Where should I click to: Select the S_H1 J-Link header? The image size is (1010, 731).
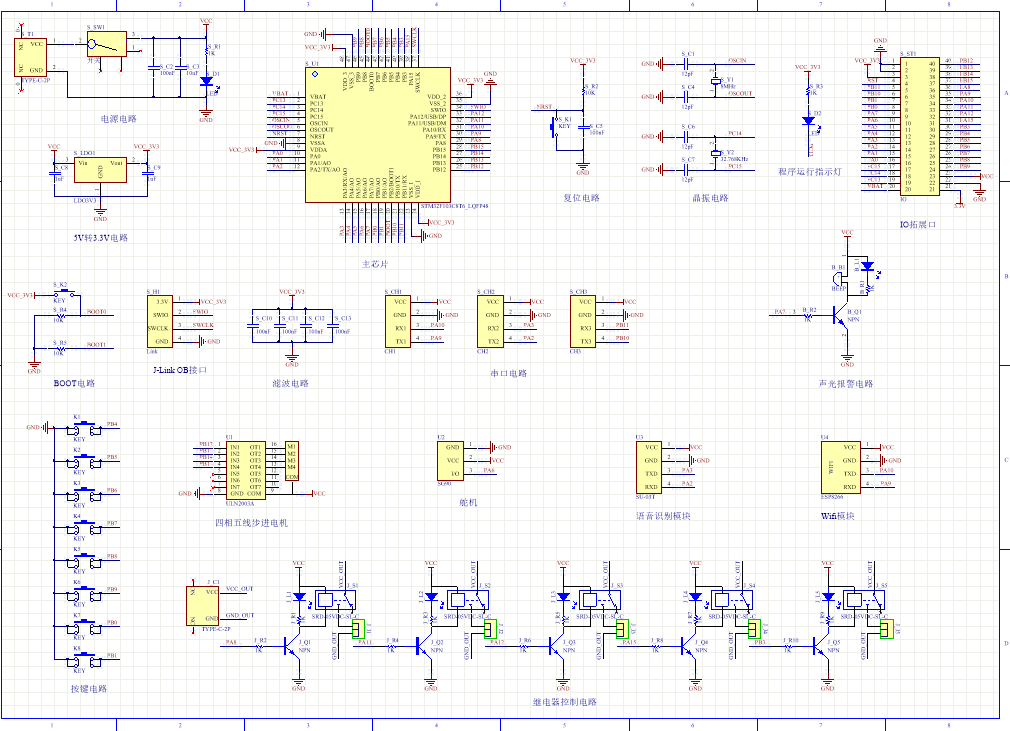tap(160, 321)
